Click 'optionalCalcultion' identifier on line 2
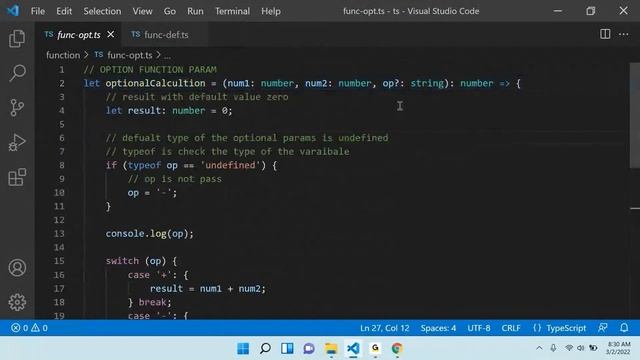 click(156, 83)
